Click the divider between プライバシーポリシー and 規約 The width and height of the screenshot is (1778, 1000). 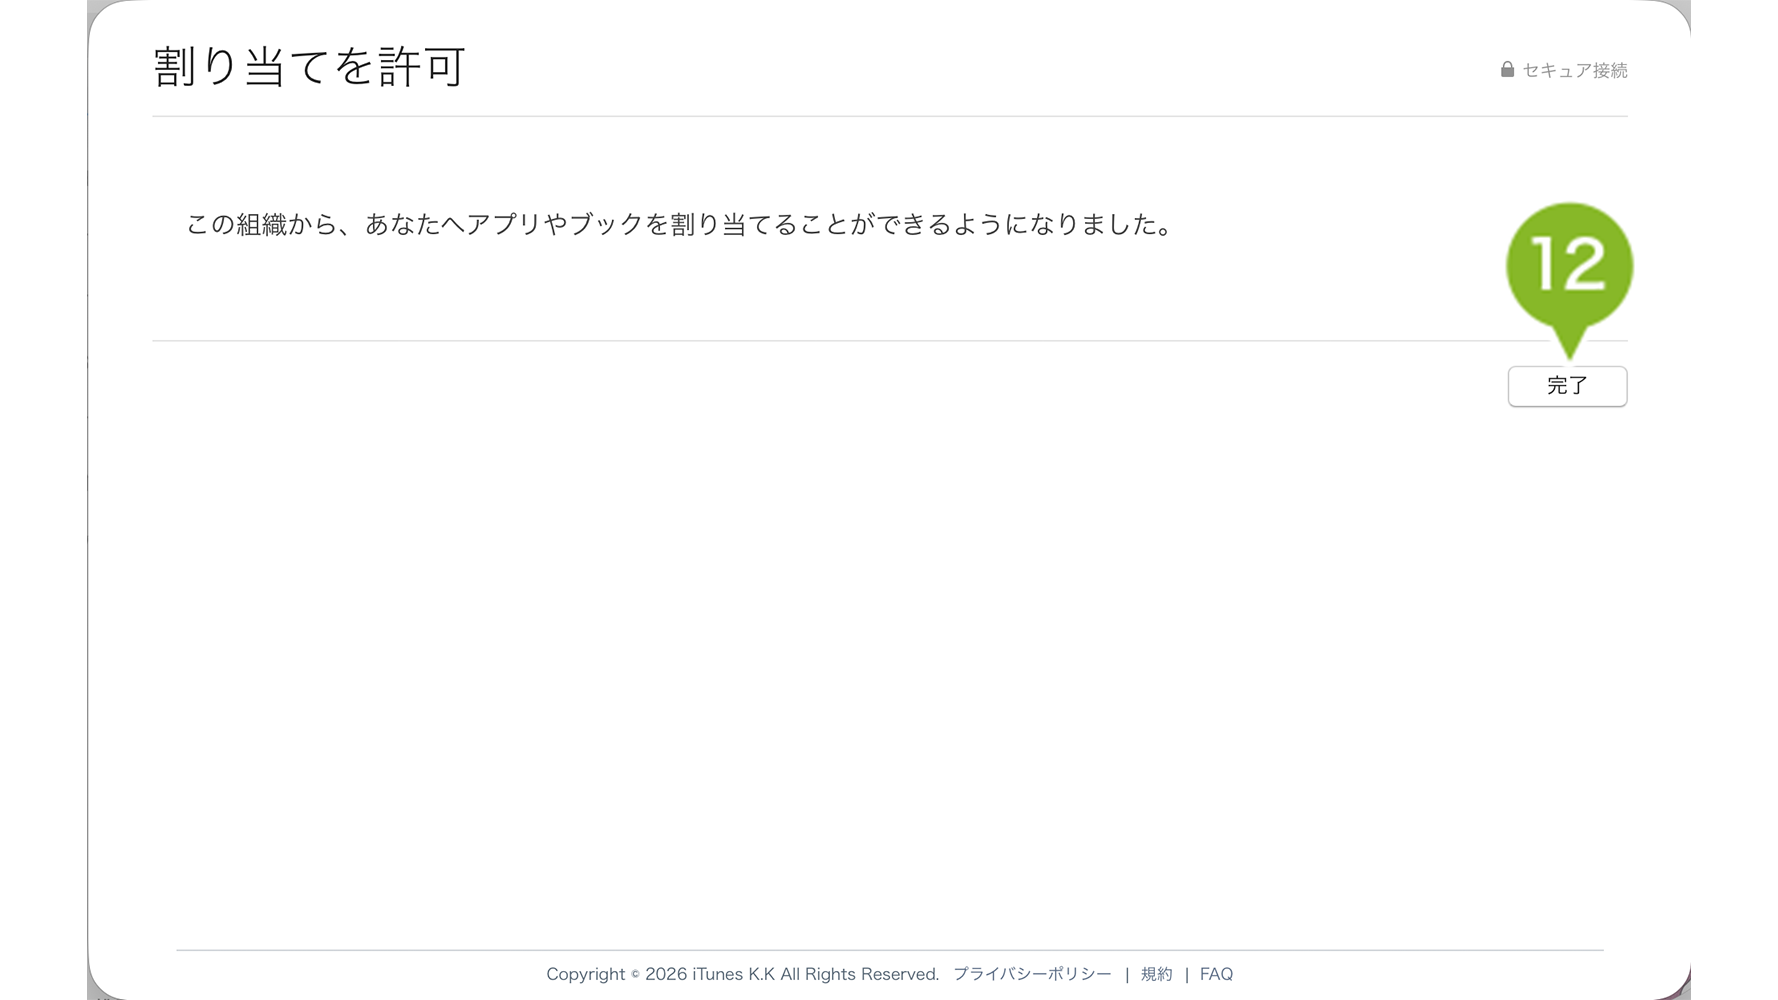(x=1127, y=974)
